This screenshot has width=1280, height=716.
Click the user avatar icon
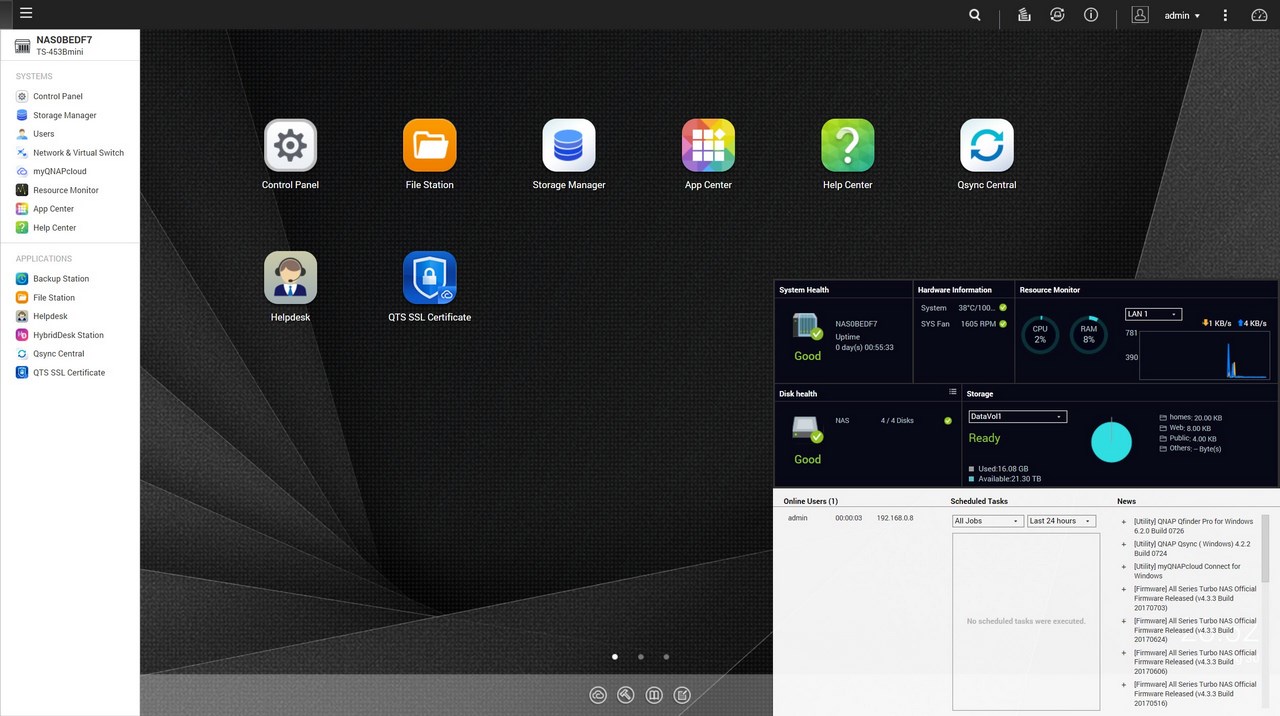1140,15
